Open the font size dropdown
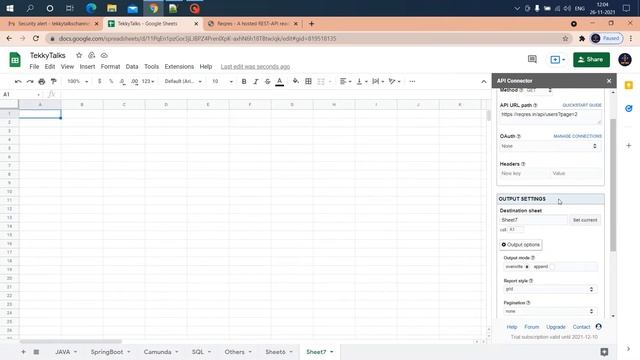640x360 pixels. click(x=222, y=82)
